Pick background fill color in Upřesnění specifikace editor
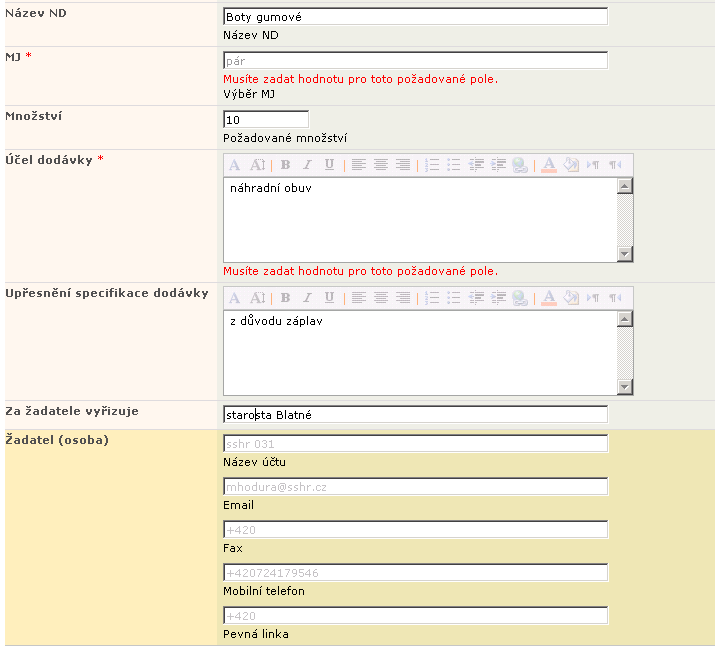The height and width of the screenshot is (649, 717). point(571,298)
